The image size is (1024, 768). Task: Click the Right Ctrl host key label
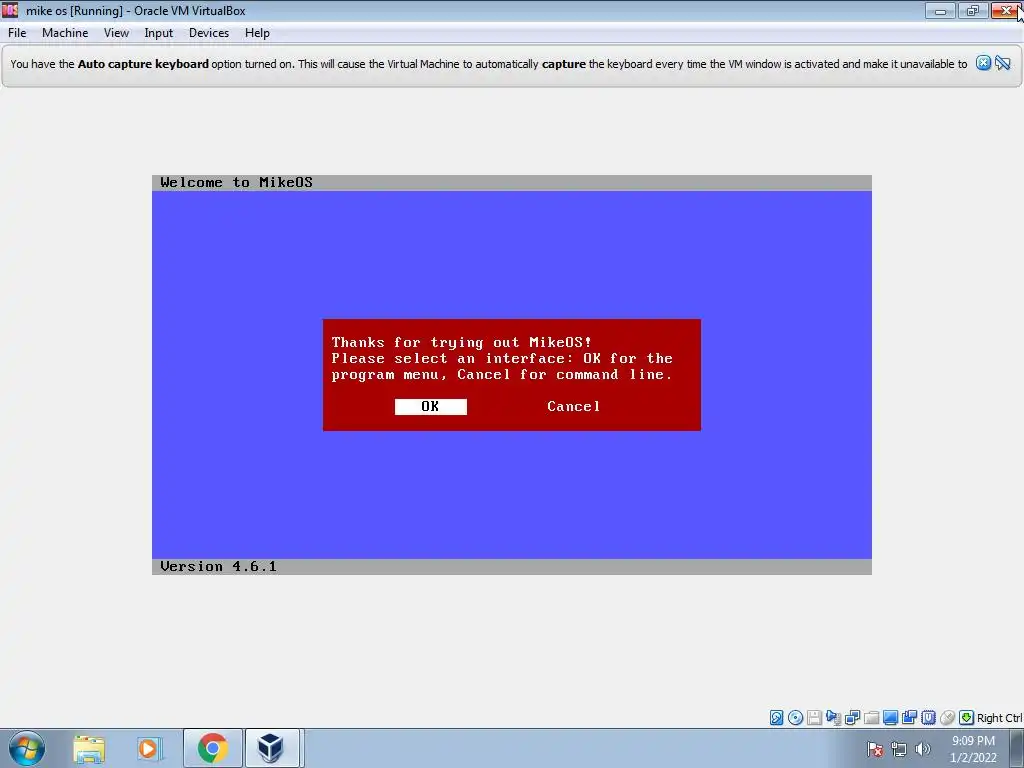(x=1000, y=718)
